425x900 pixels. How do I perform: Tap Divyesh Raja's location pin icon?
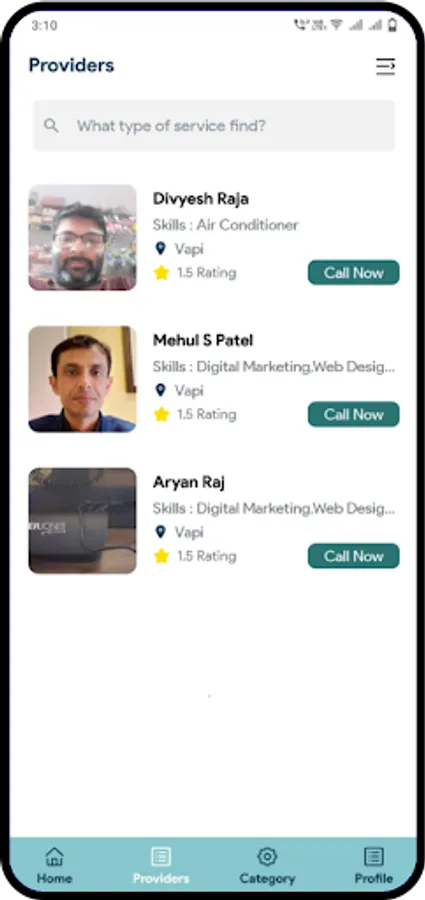[x=161, y=249]
